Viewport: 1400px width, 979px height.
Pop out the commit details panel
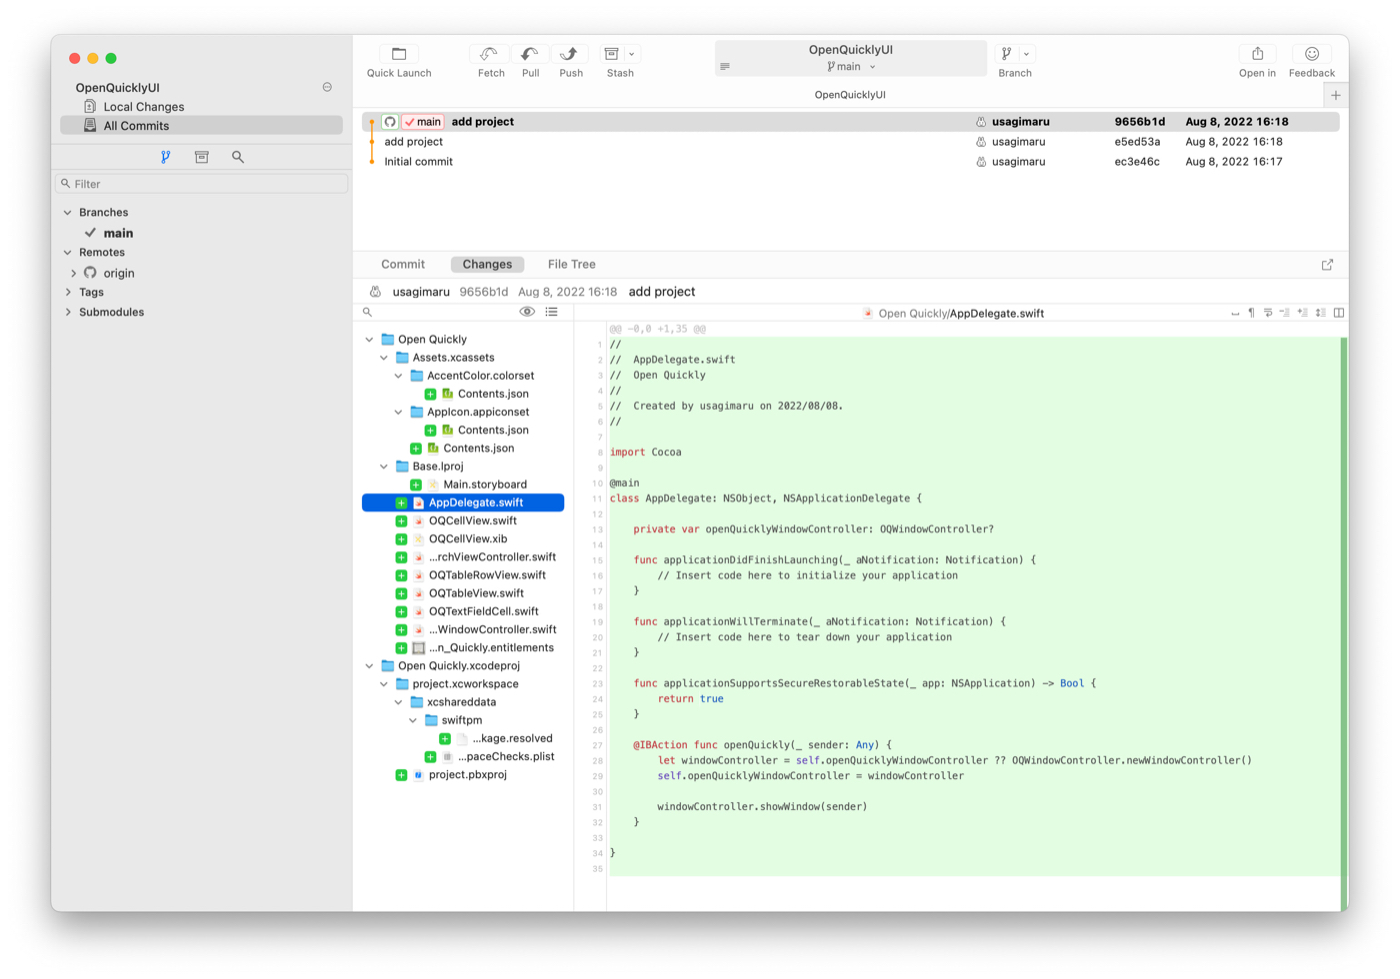tap(1327, 265)
